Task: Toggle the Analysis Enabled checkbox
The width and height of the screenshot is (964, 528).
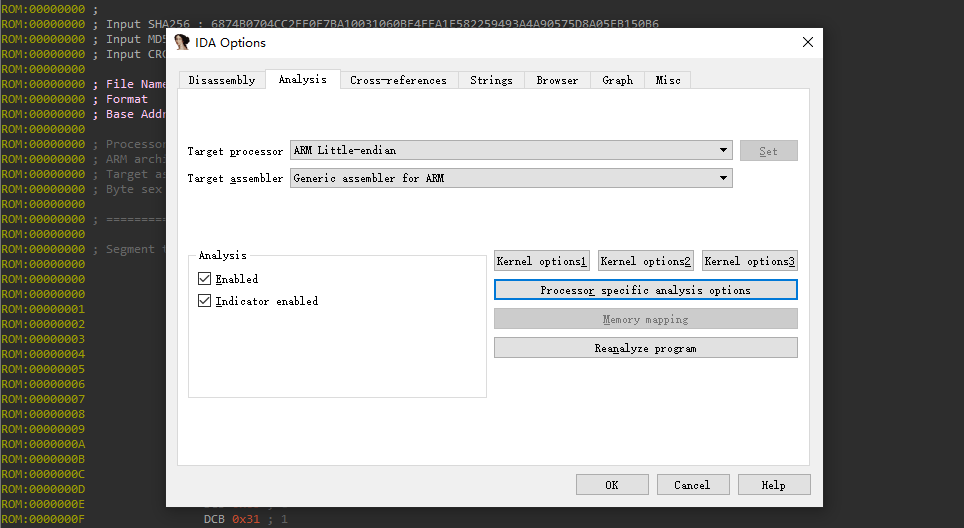Action: coord(205,278)
